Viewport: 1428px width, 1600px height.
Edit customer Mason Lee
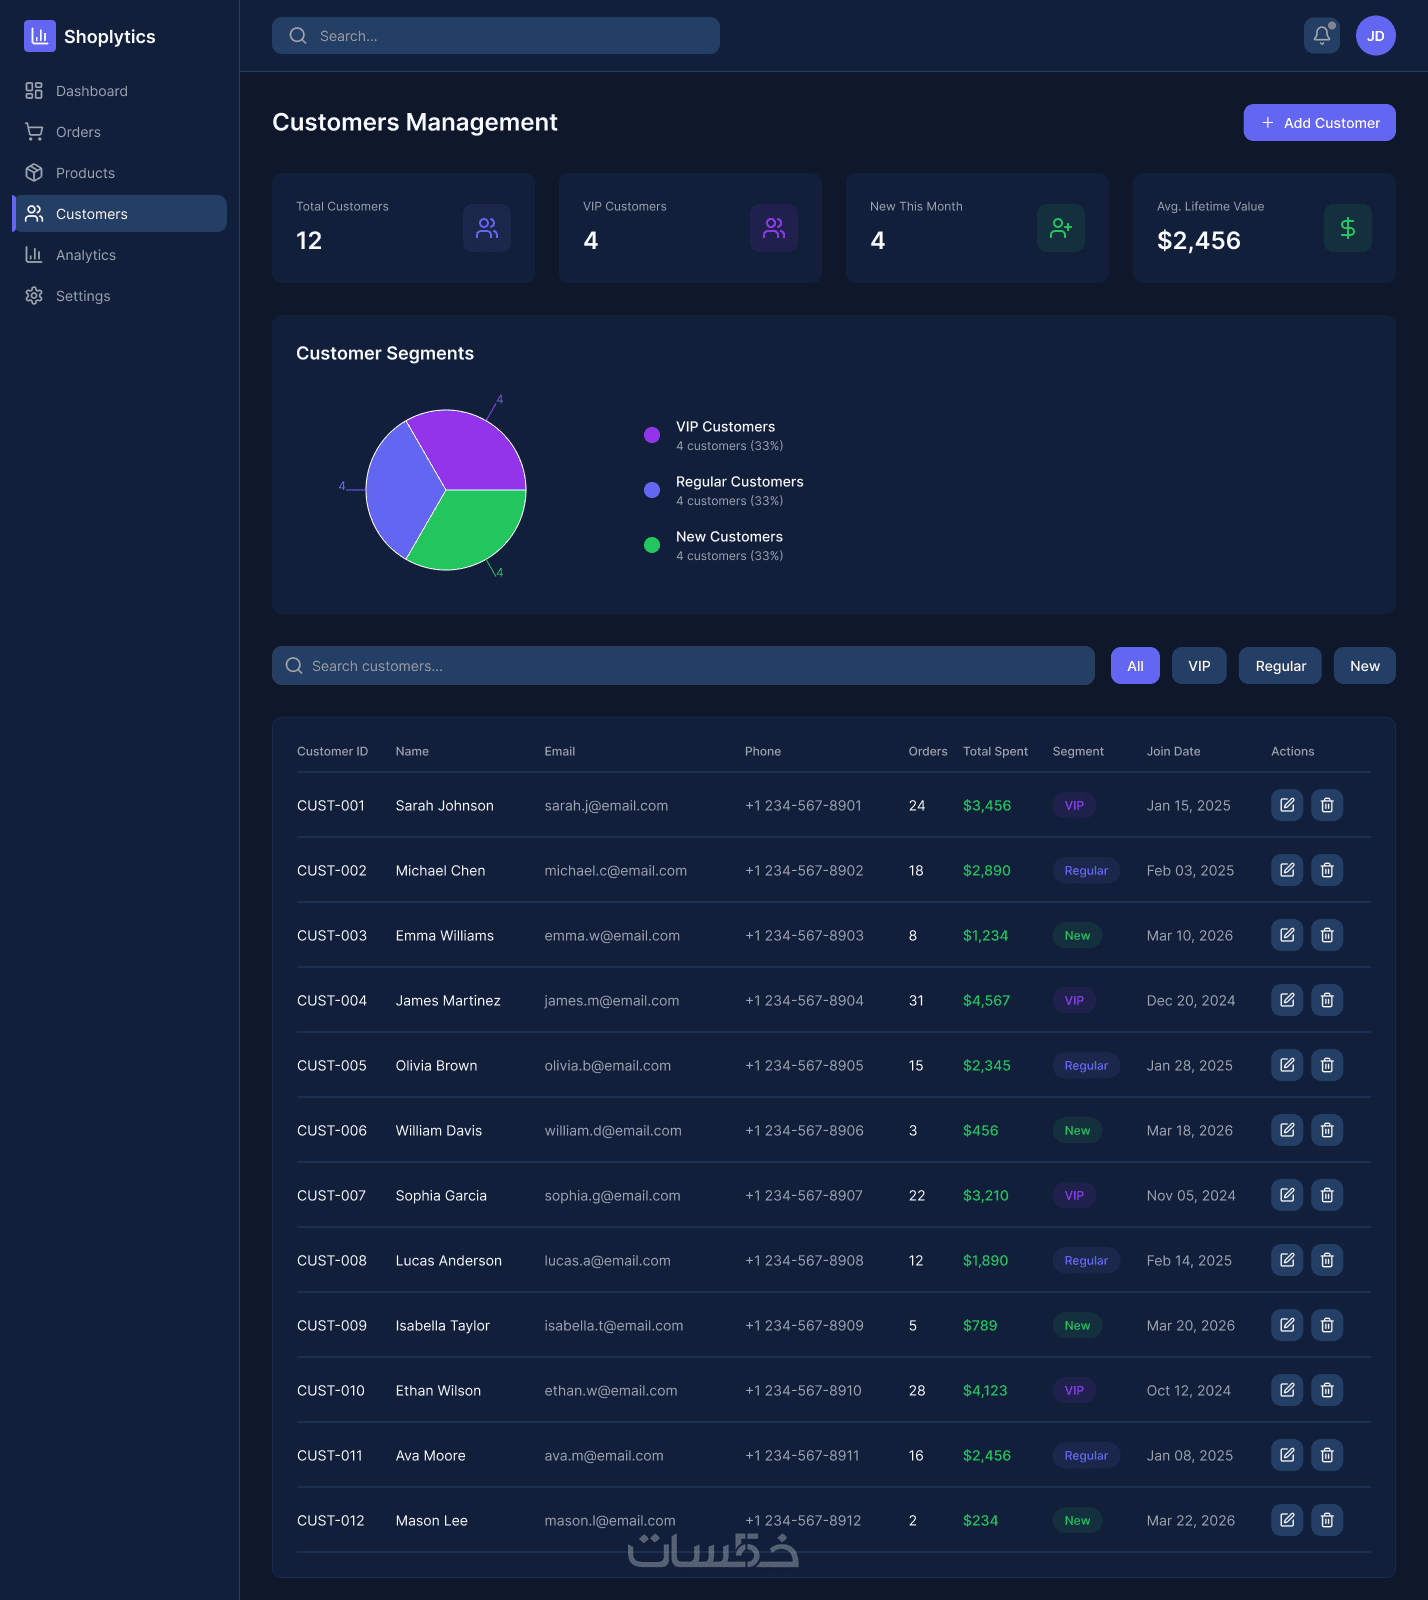[x=1287, y=1520]
